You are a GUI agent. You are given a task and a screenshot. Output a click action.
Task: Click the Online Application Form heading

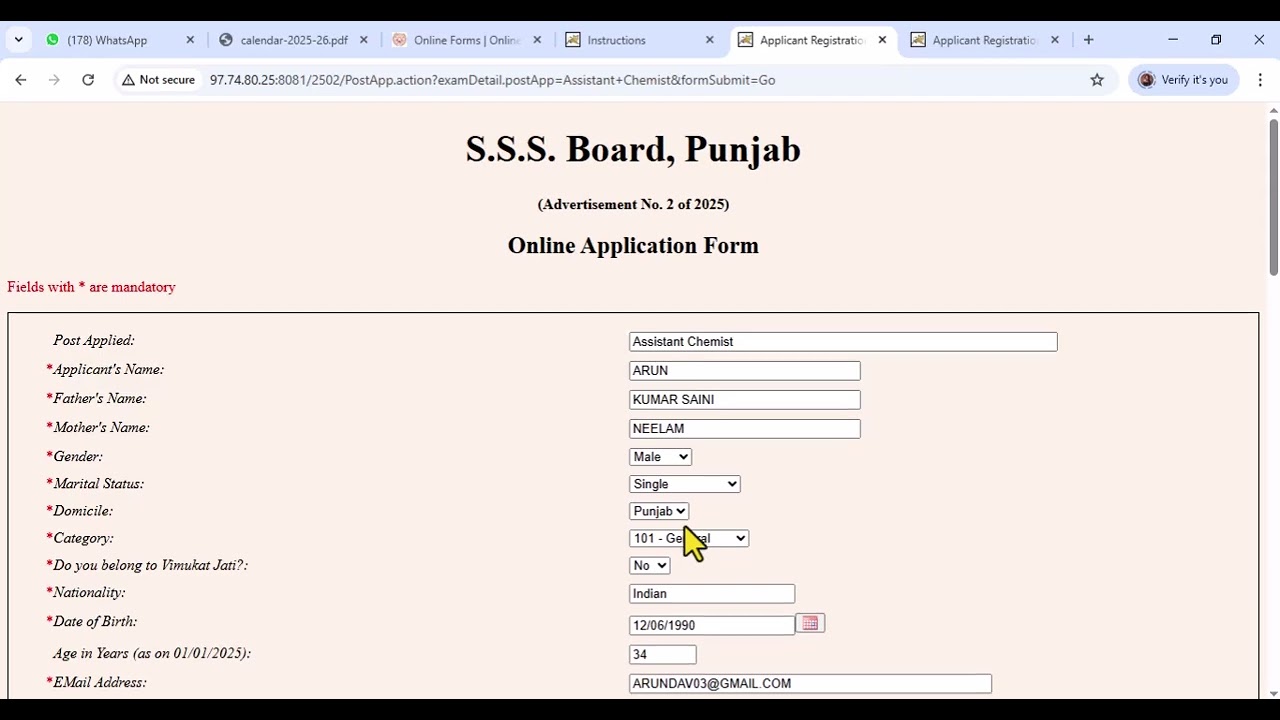633,246
